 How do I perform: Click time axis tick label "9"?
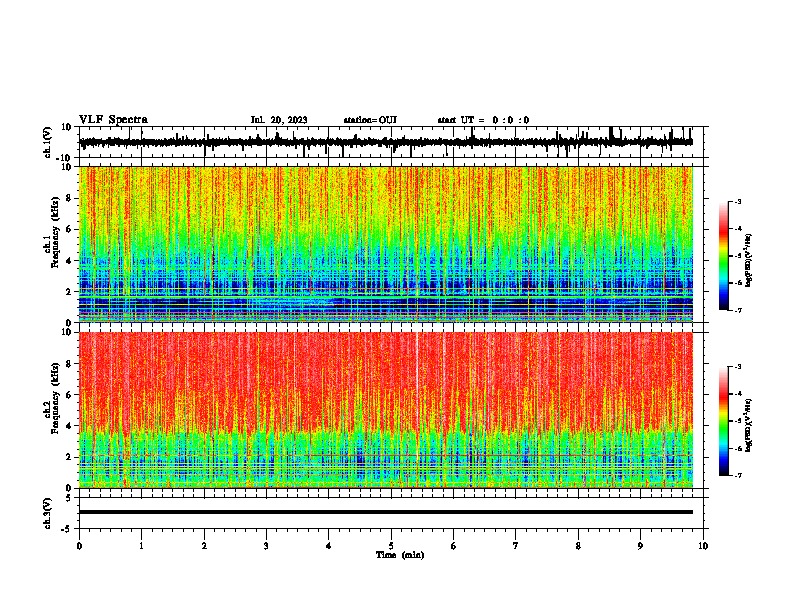pyautogui.click(x=640, y=546)
